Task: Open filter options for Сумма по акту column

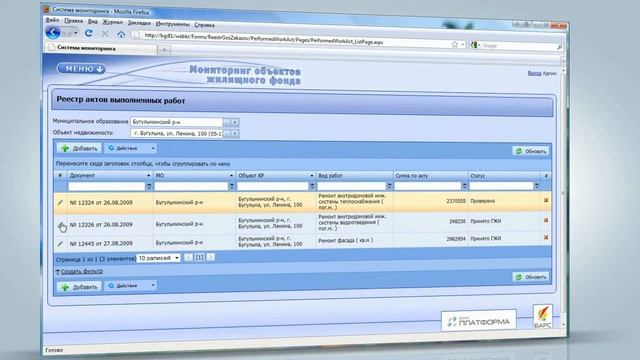Action: click(x=464, y=186)
